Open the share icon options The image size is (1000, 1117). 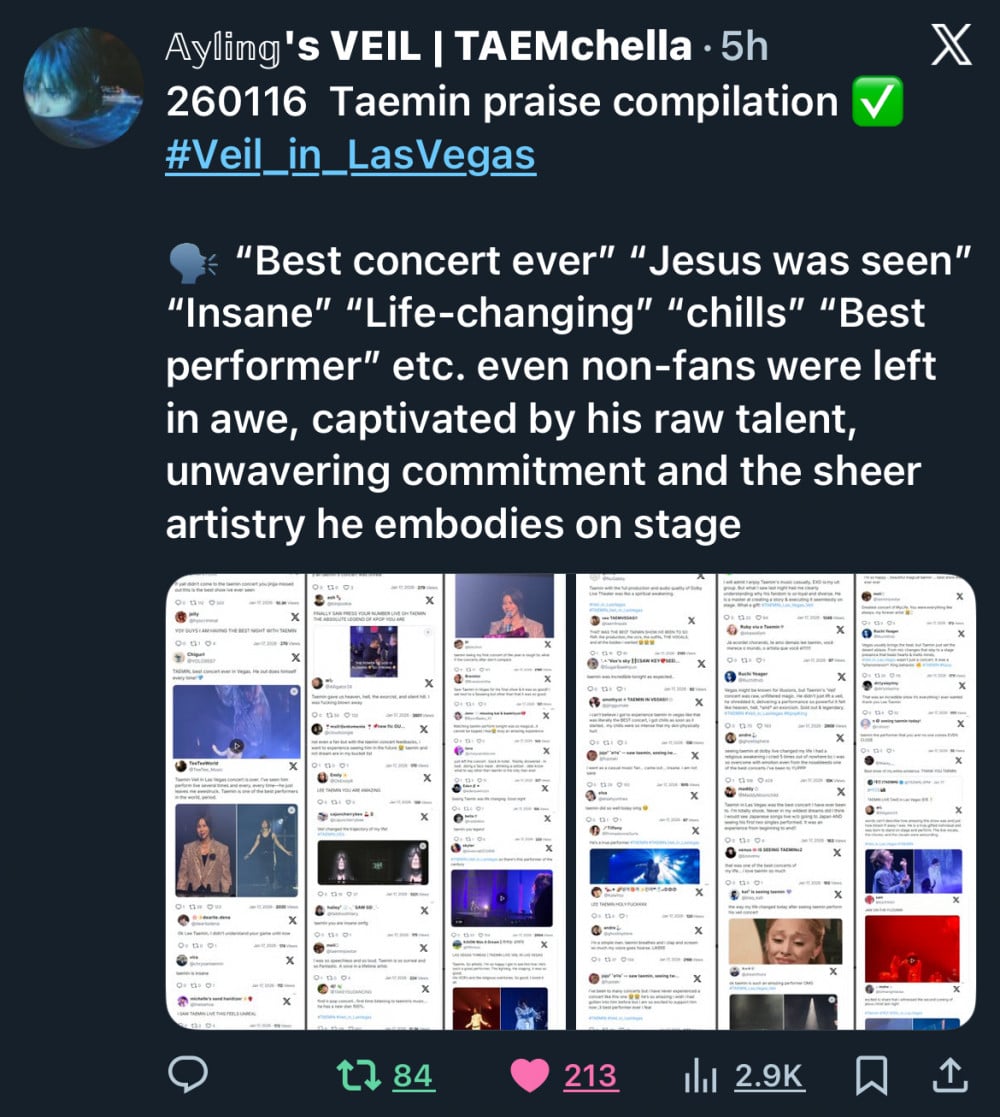point(949,1075)
